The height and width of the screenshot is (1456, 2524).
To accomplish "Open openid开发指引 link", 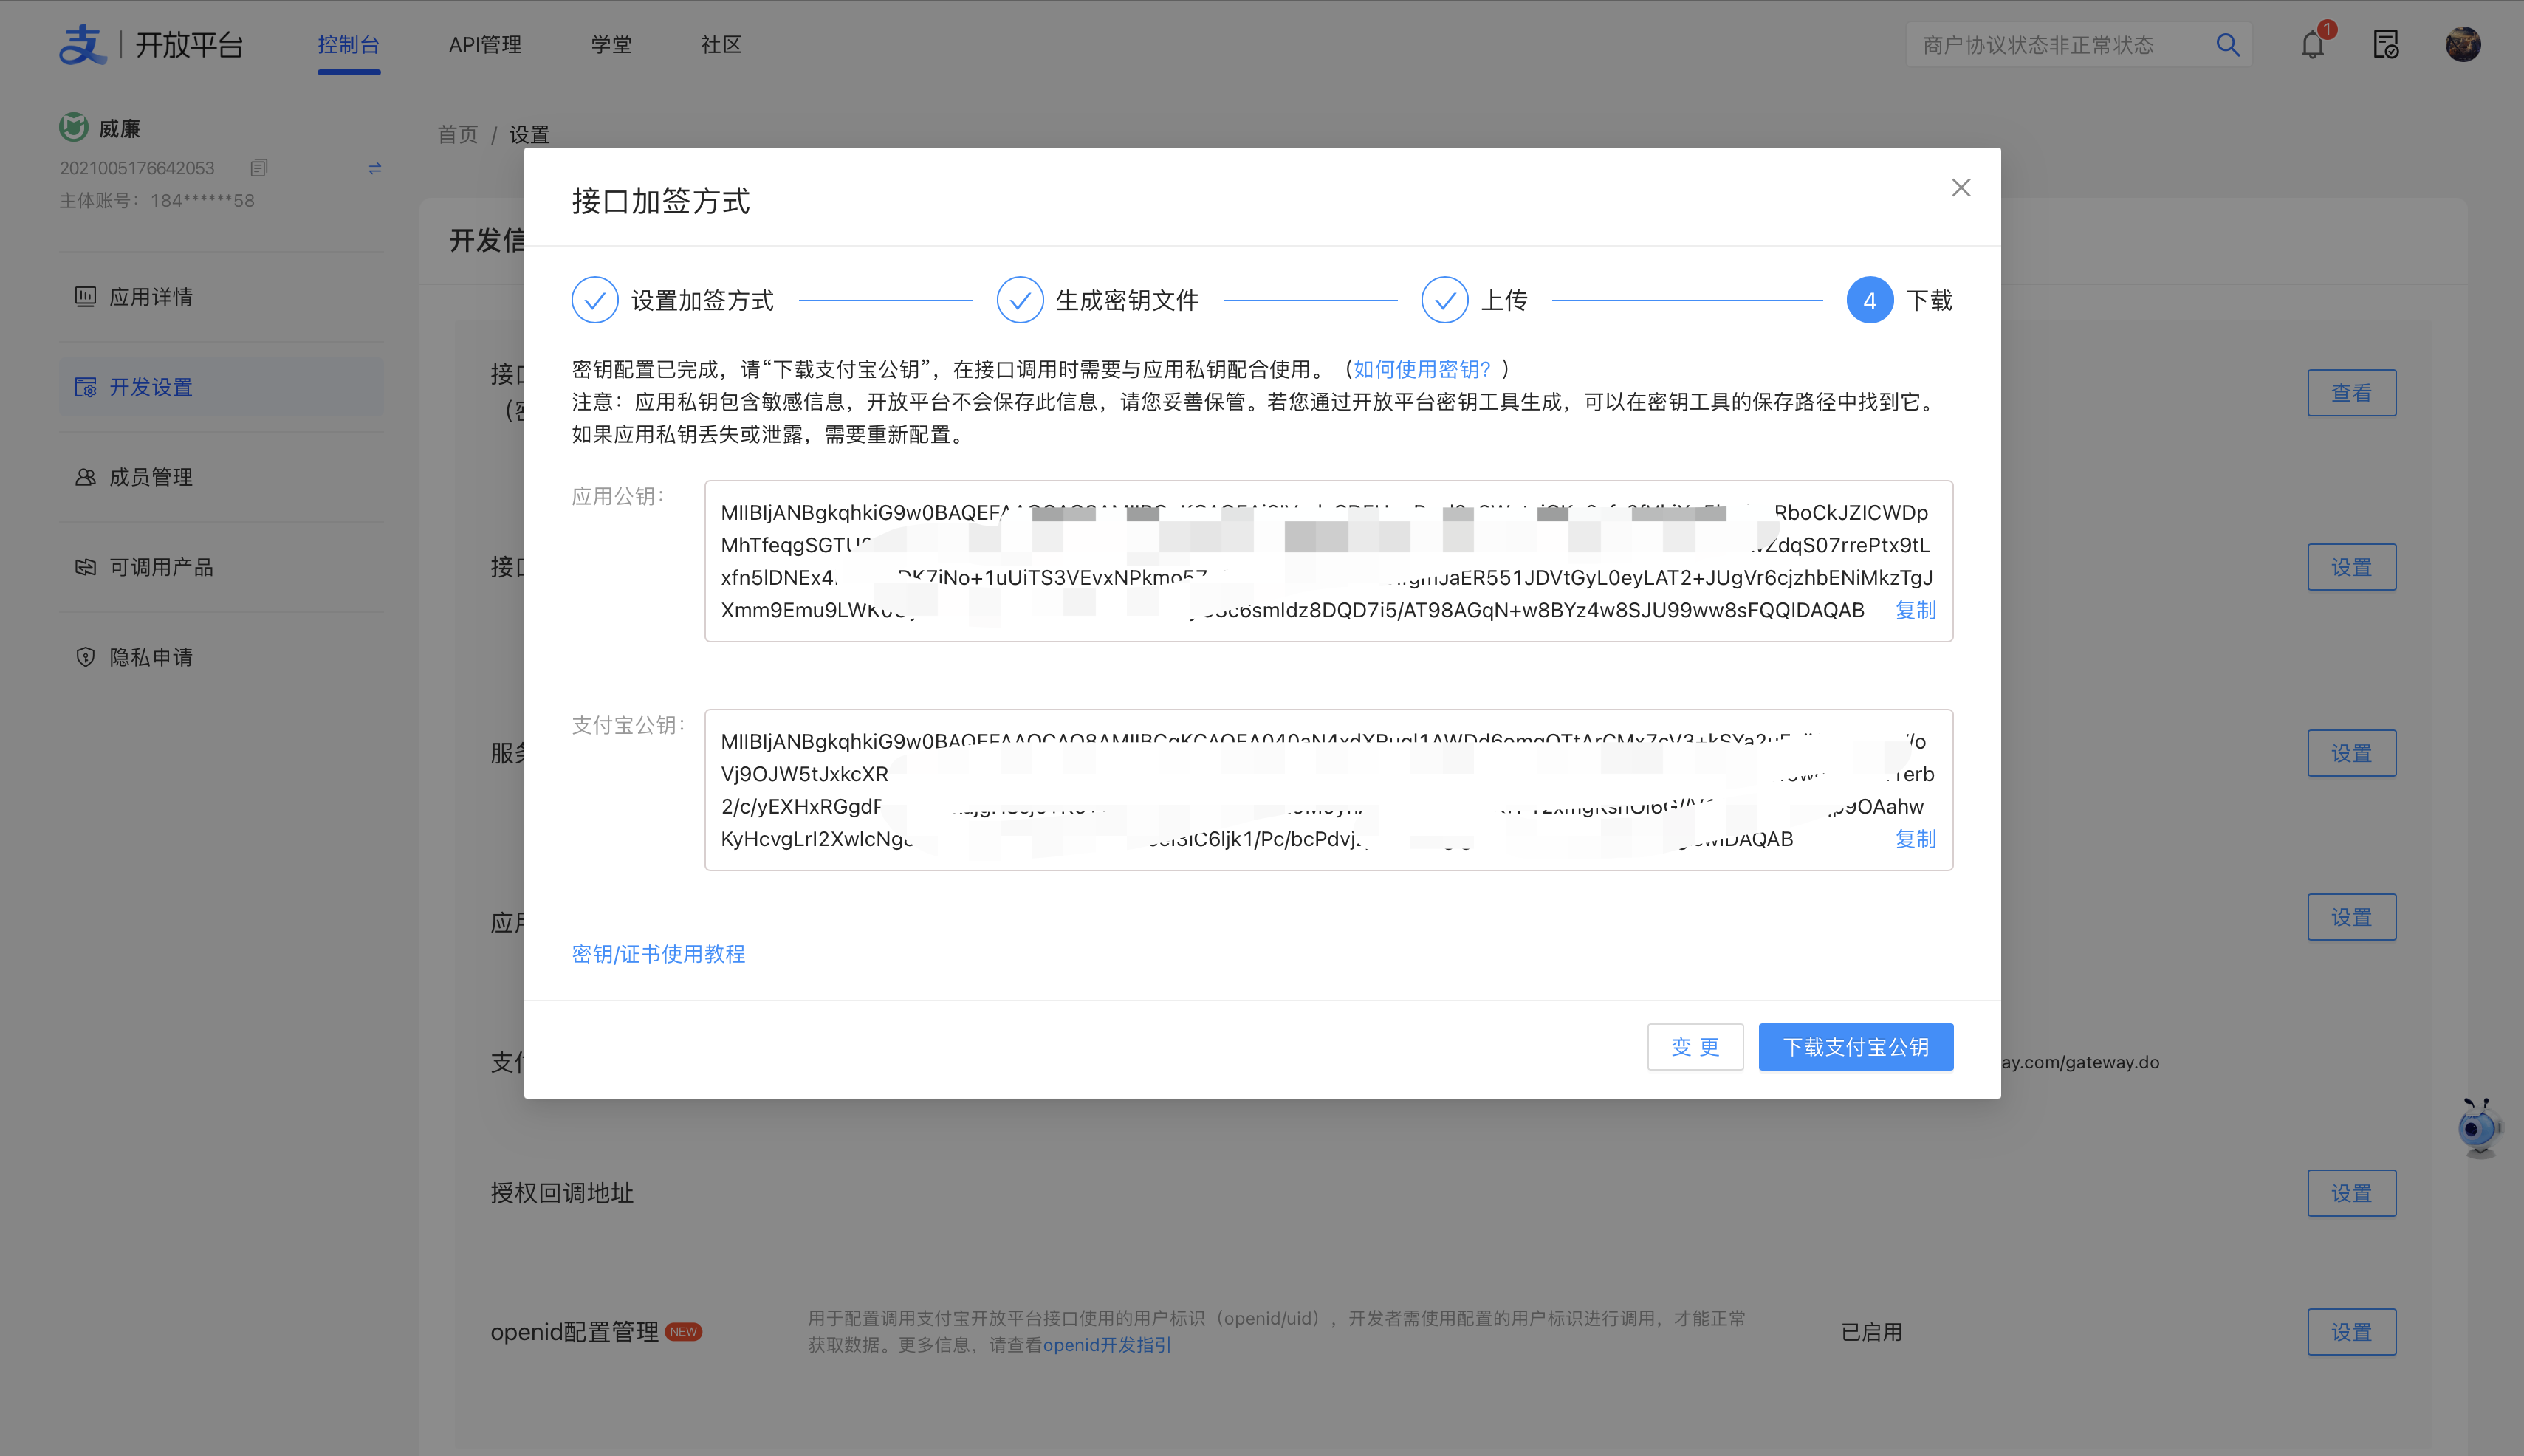I will point(1107,1345).
